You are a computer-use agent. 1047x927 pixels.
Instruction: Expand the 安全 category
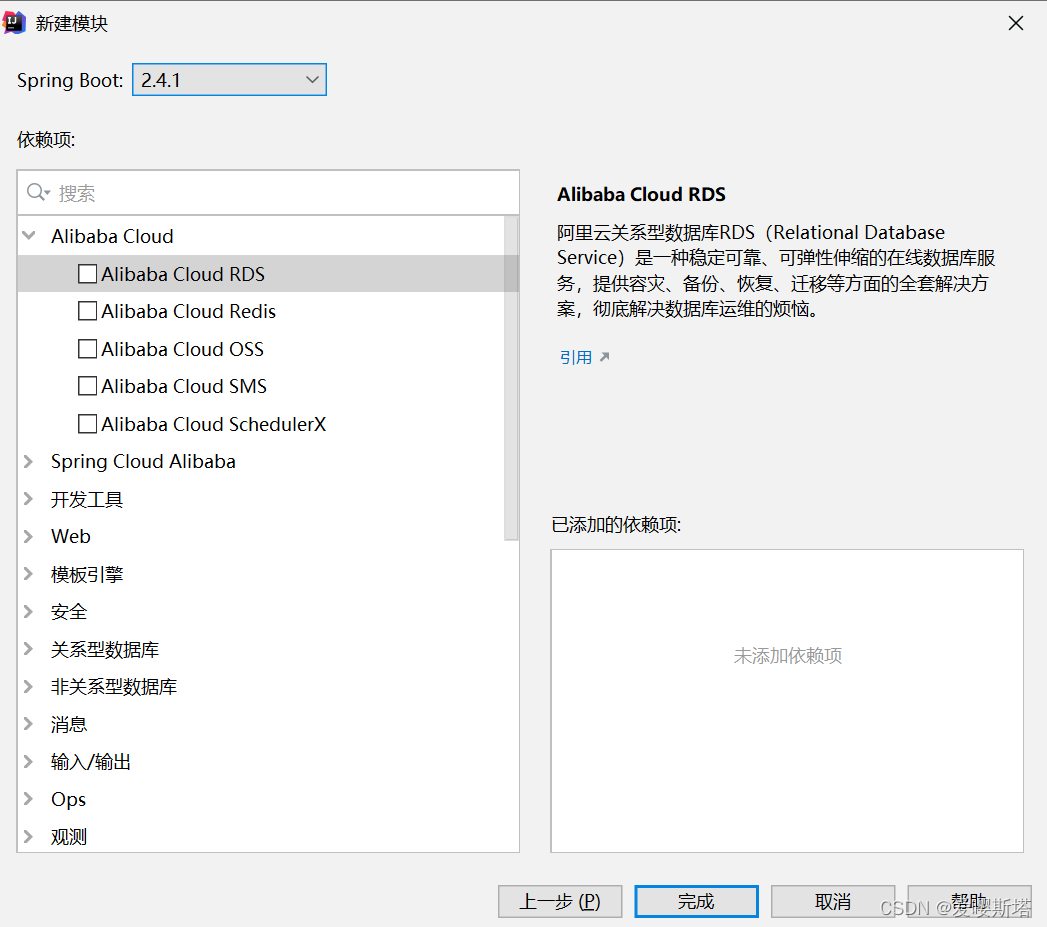(x=29, y=611)
